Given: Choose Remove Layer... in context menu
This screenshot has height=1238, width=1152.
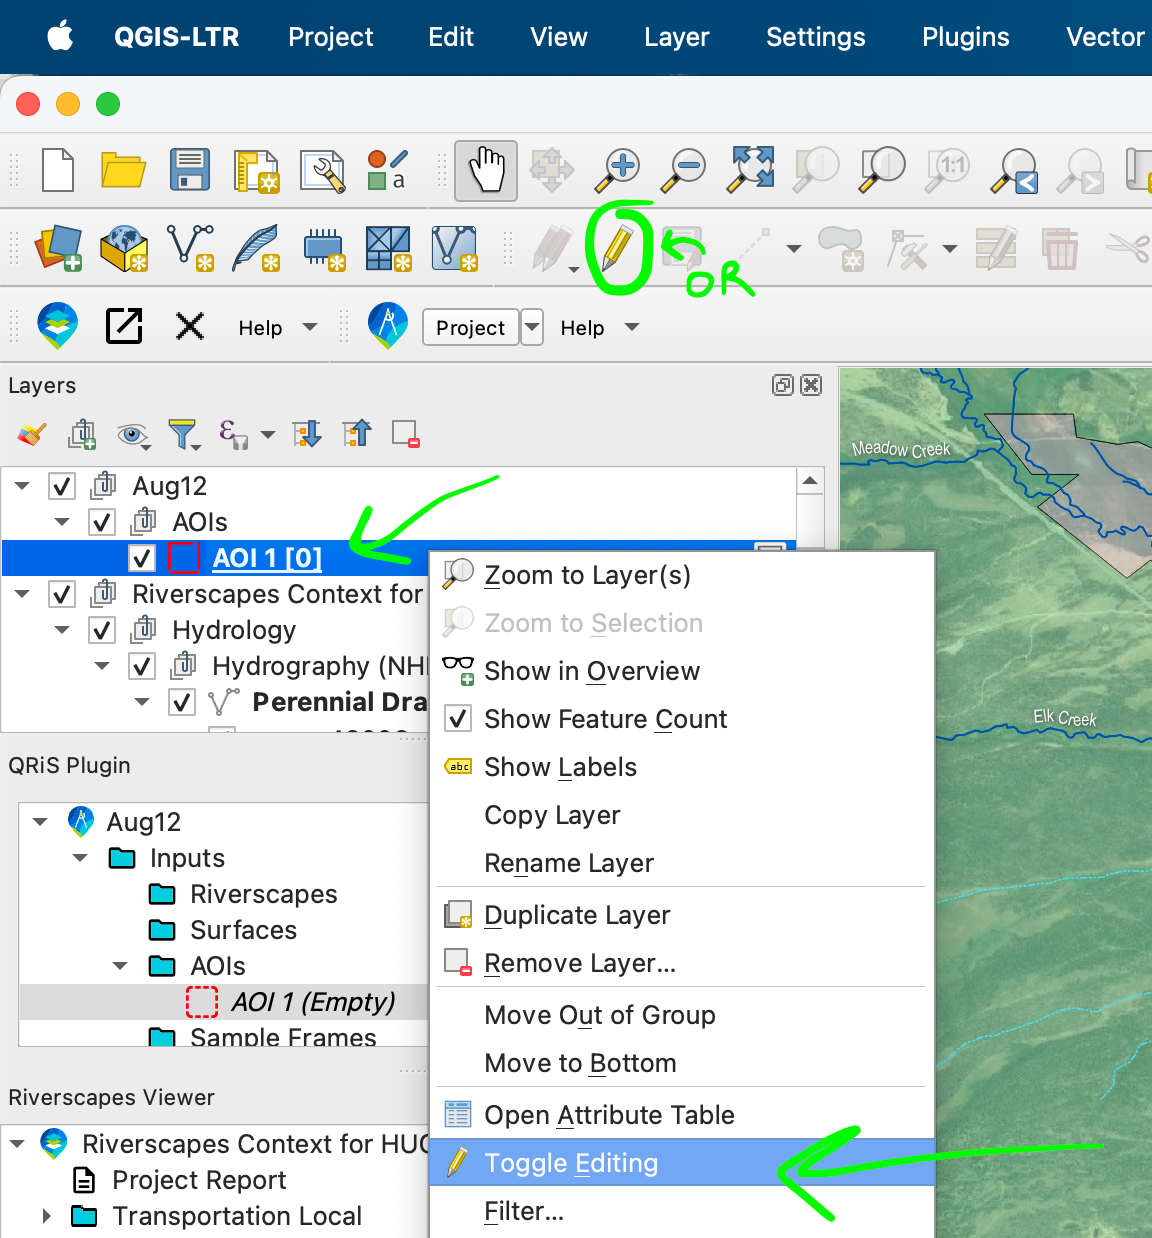Looking at the screenshot, I should tap(682, 963).
